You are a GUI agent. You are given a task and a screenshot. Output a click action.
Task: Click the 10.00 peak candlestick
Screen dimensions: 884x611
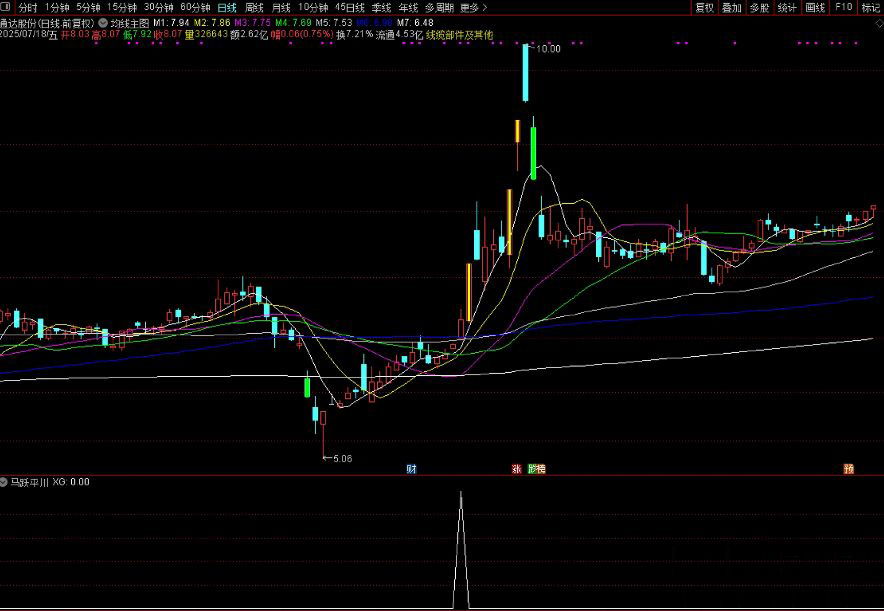[x=525, y=73]
